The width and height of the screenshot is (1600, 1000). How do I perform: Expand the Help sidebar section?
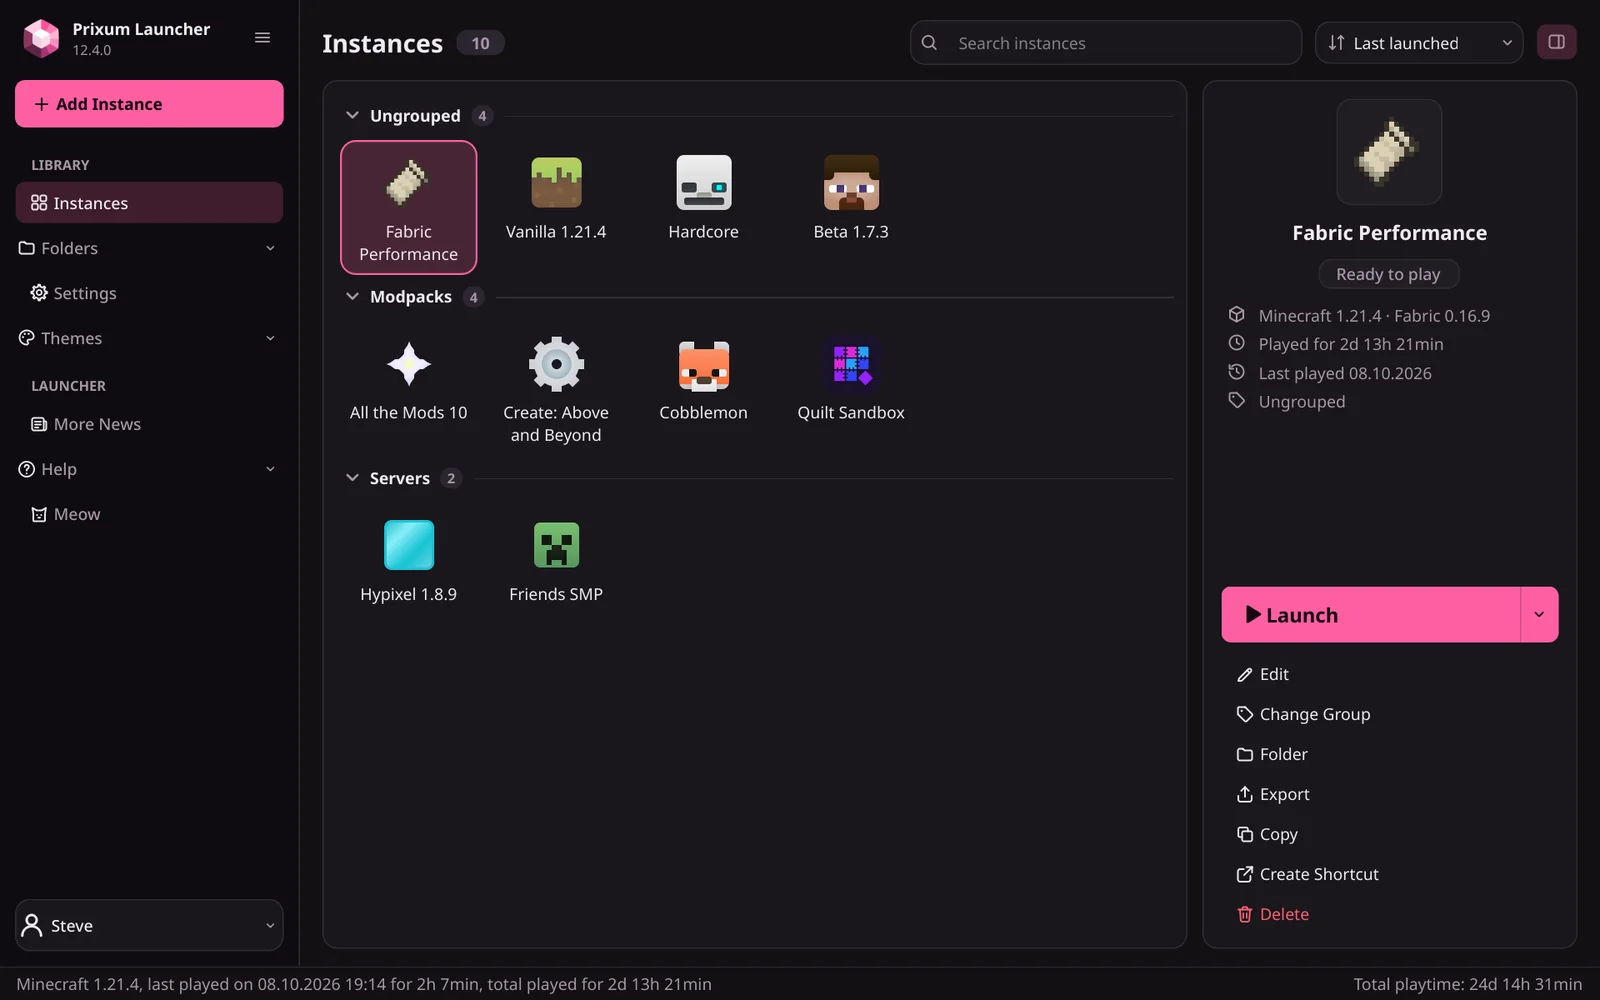[149, 469]
